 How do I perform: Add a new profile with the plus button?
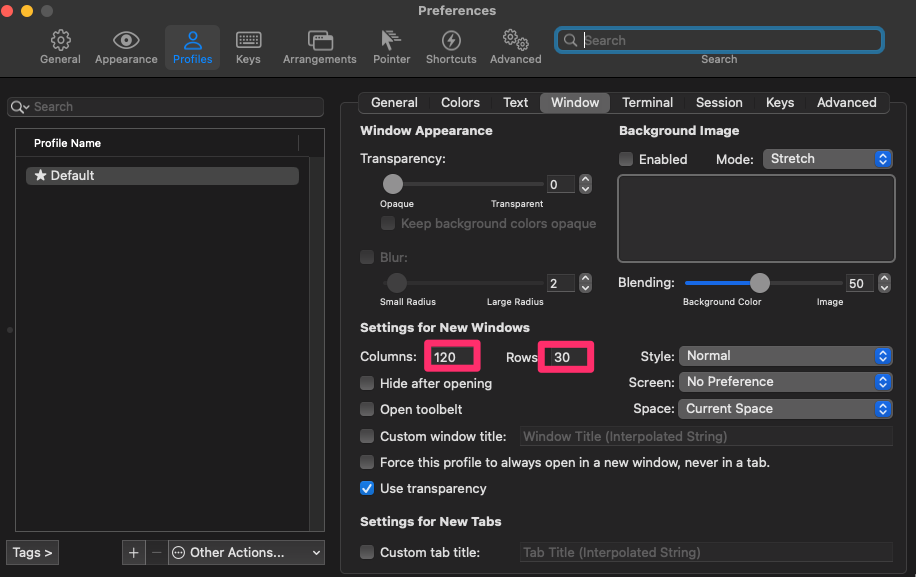point(133,552)
